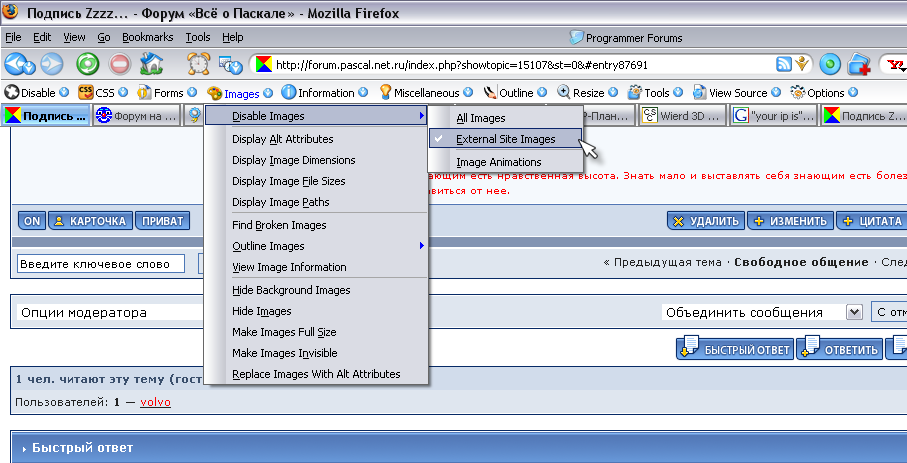Go to the Home page icon

coord(152,64)
